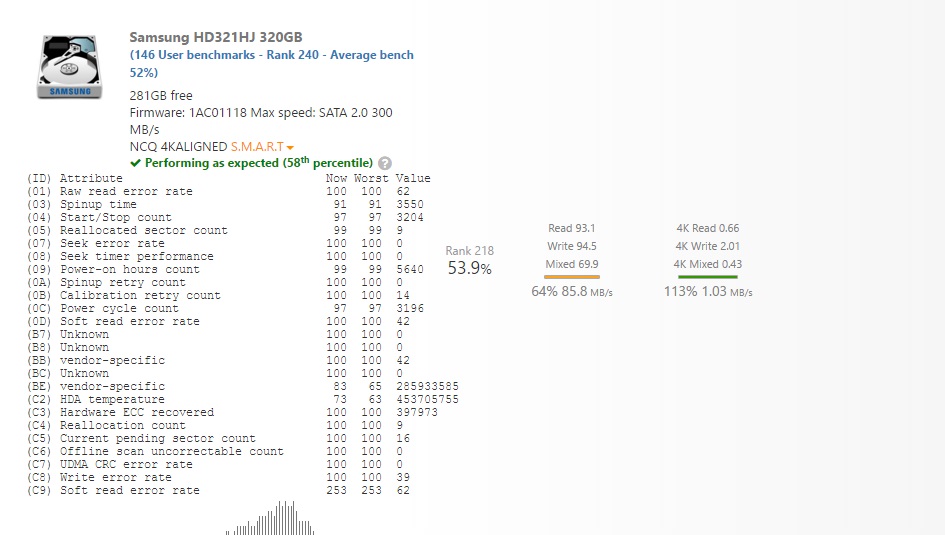Click the green 4K performance bar
This screenshot has height=535, width=946.
coord(708,277)
